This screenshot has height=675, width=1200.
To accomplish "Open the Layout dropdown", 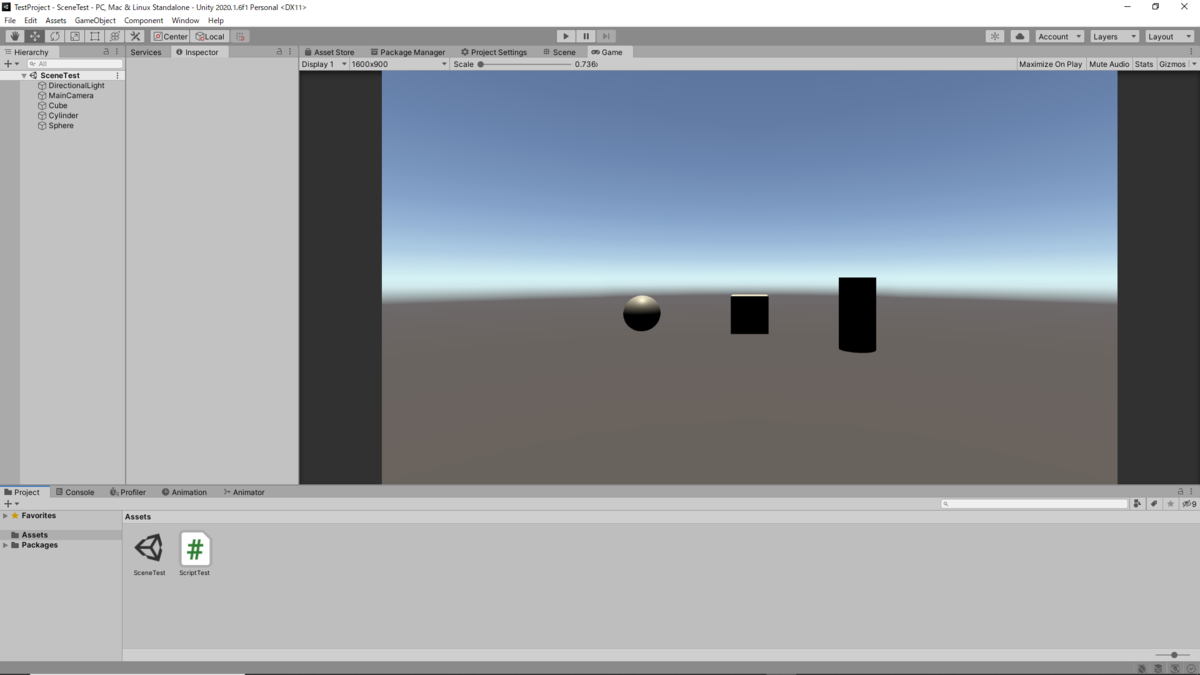I will 1169,36.
